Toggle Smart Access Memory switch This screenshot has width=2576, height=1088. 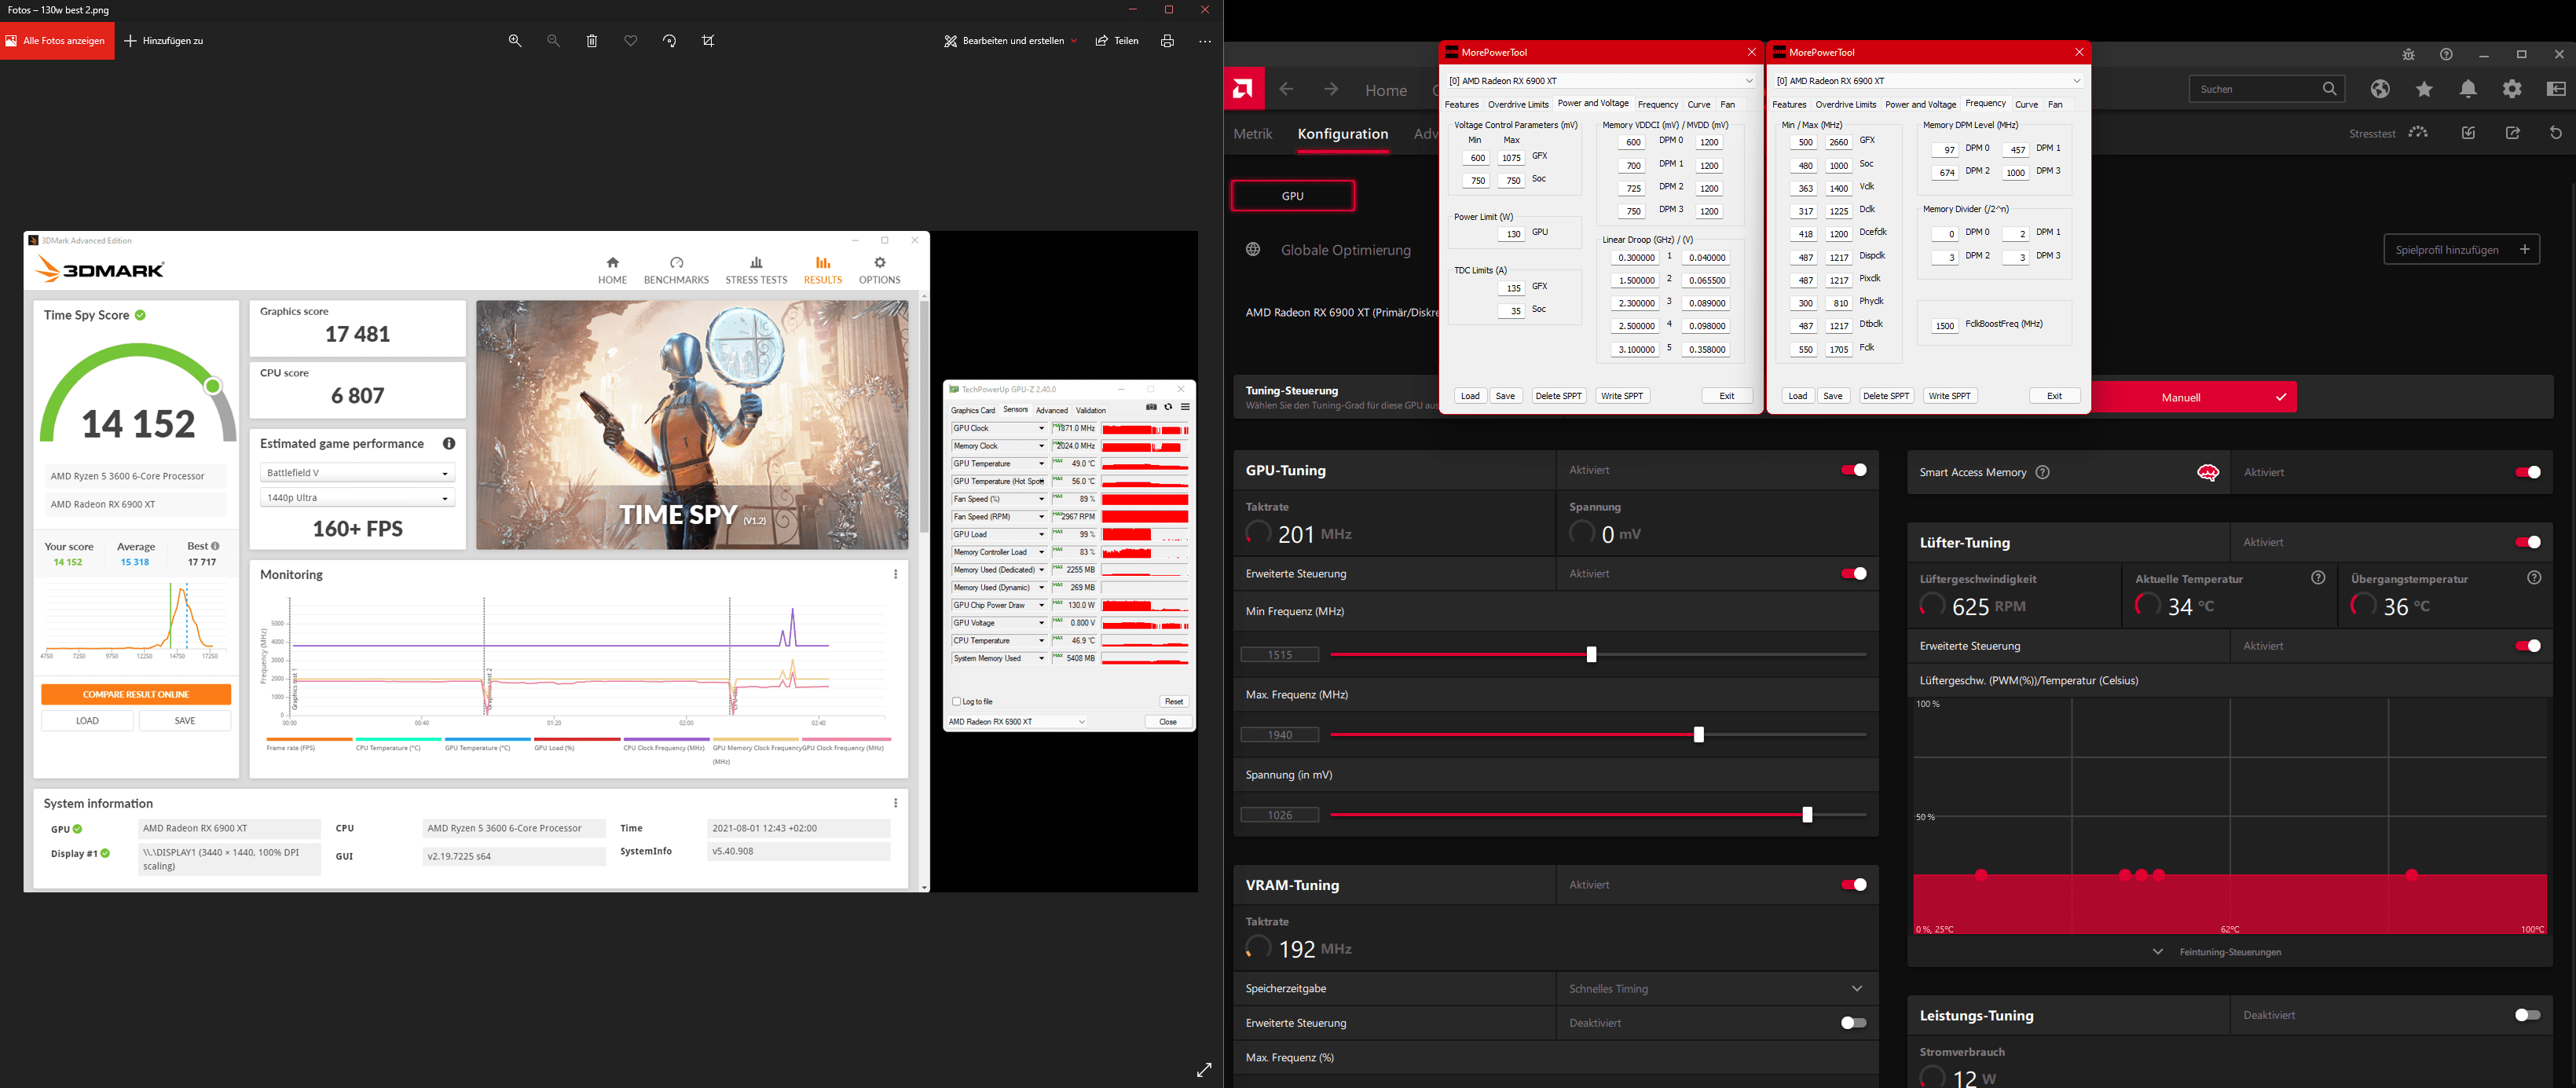[x=2527, y=472]
